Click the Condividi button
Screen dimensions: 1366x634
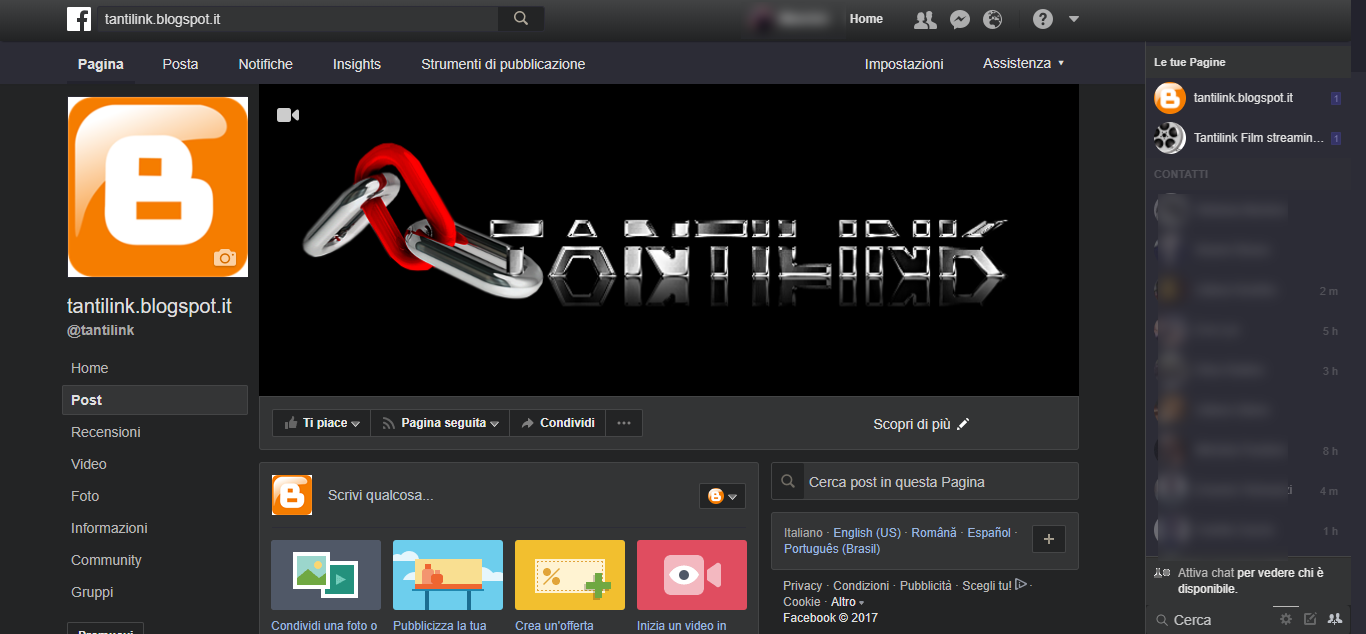tap(558, 423)
